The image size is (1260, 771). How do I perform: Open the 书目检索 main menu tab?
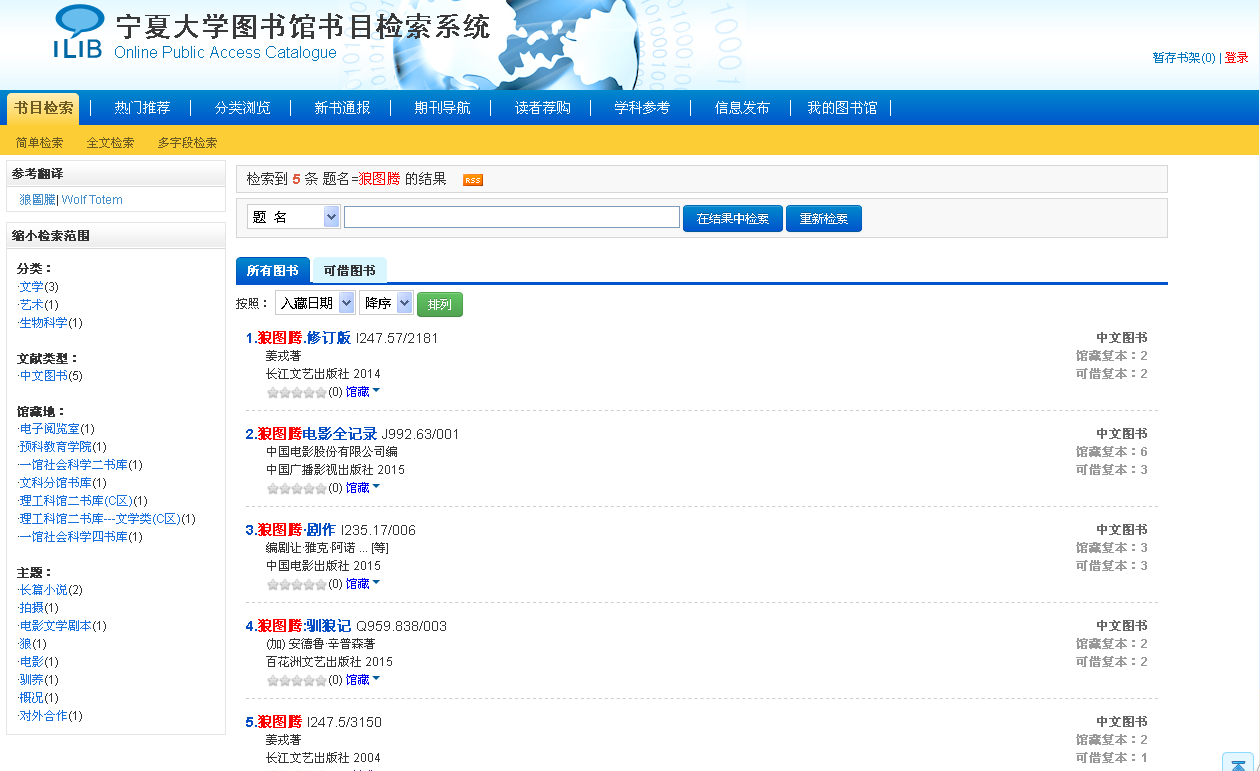coord(43,108)
